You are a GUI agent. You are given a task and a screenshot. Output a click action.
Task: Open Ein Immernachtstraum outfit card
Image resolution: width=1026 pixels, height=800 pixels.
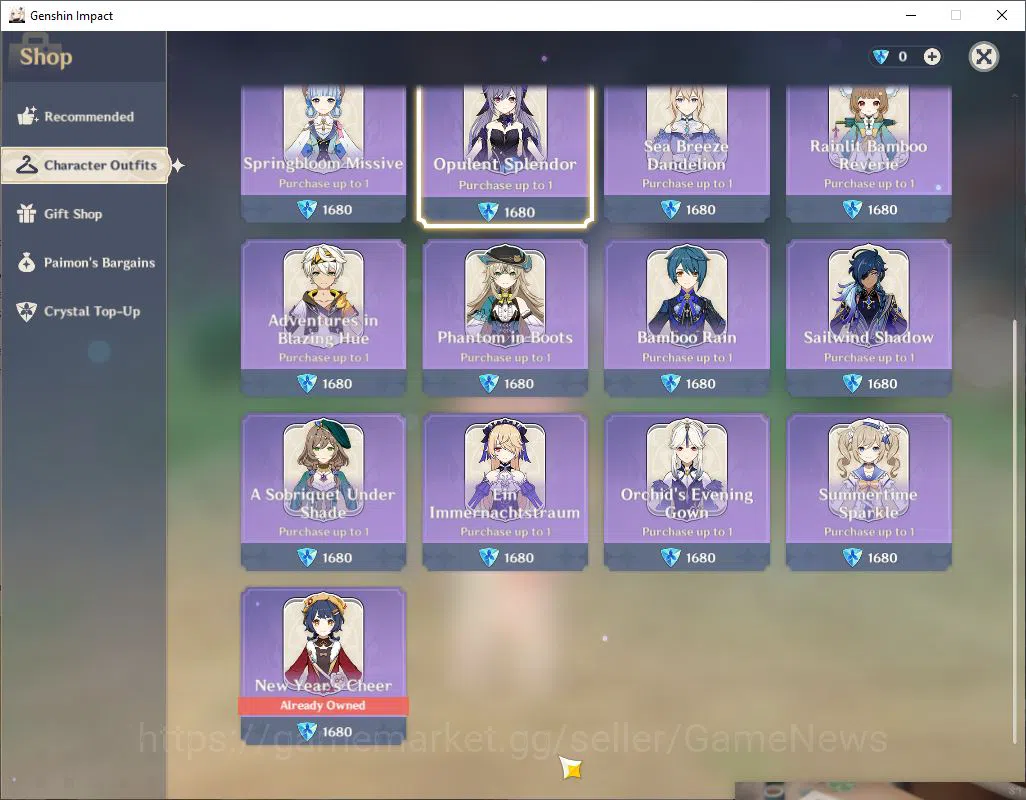(x=504, y=492)
